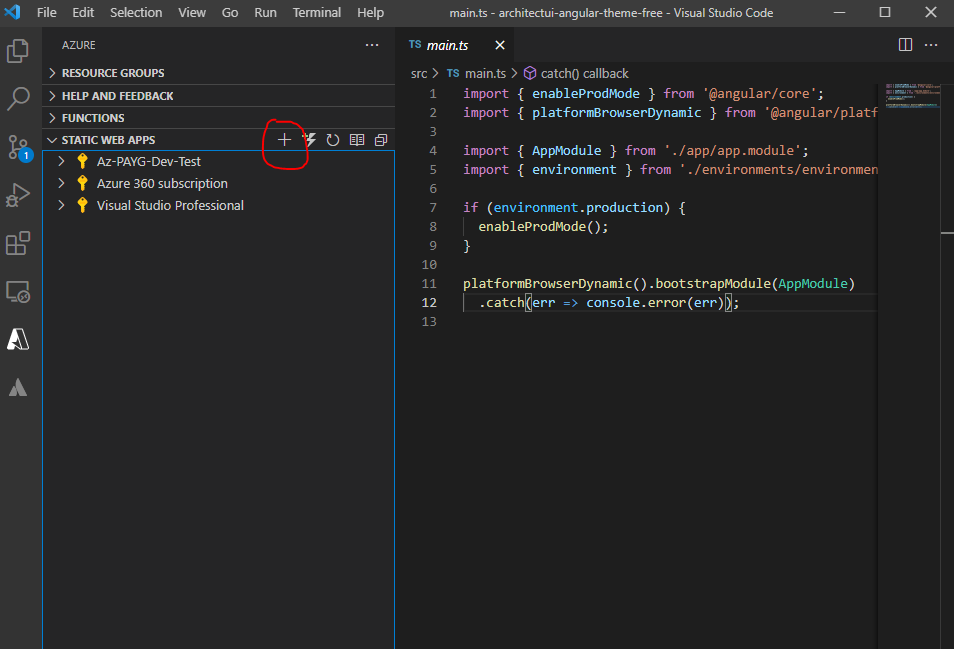Refresh the Static Web Apps list
Screen dimensions: 954x649
tap(332, 140)
